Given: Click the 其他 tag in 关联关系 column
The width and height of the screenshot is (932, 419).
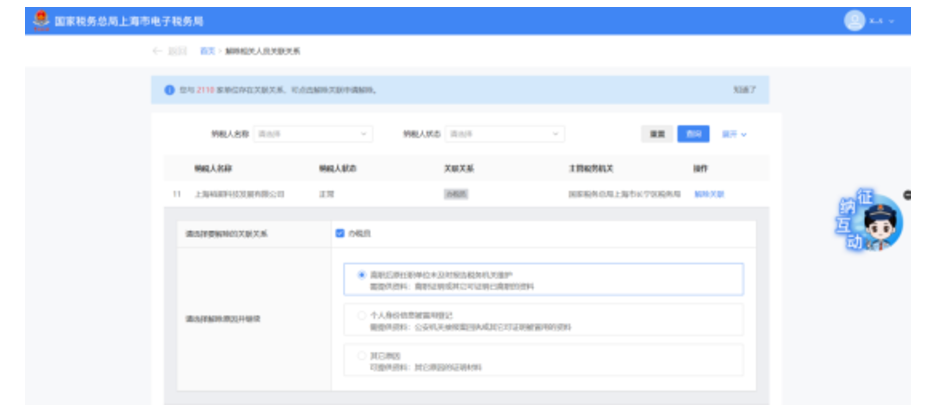Looking at the screenshot, I should pyautogui.click(x=456, y=194).
